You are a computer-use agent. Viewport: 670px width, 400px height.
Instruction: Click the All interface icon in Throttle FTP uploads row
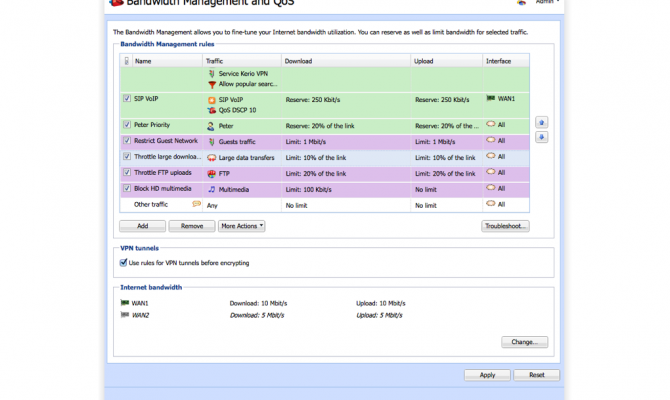491,172
